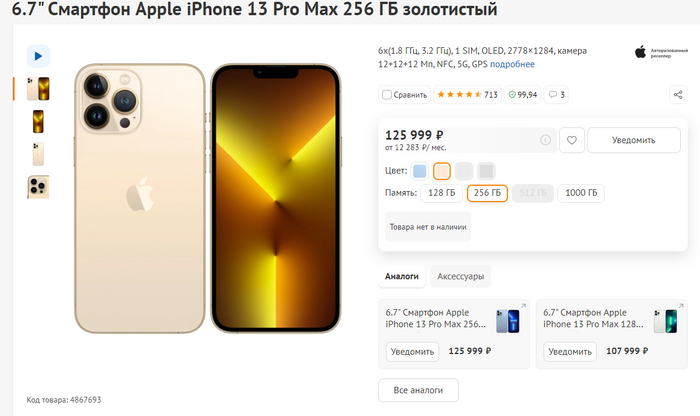Click the Apple authorized reseller logo
Screen dimensions: 700x416
[661, 52]
